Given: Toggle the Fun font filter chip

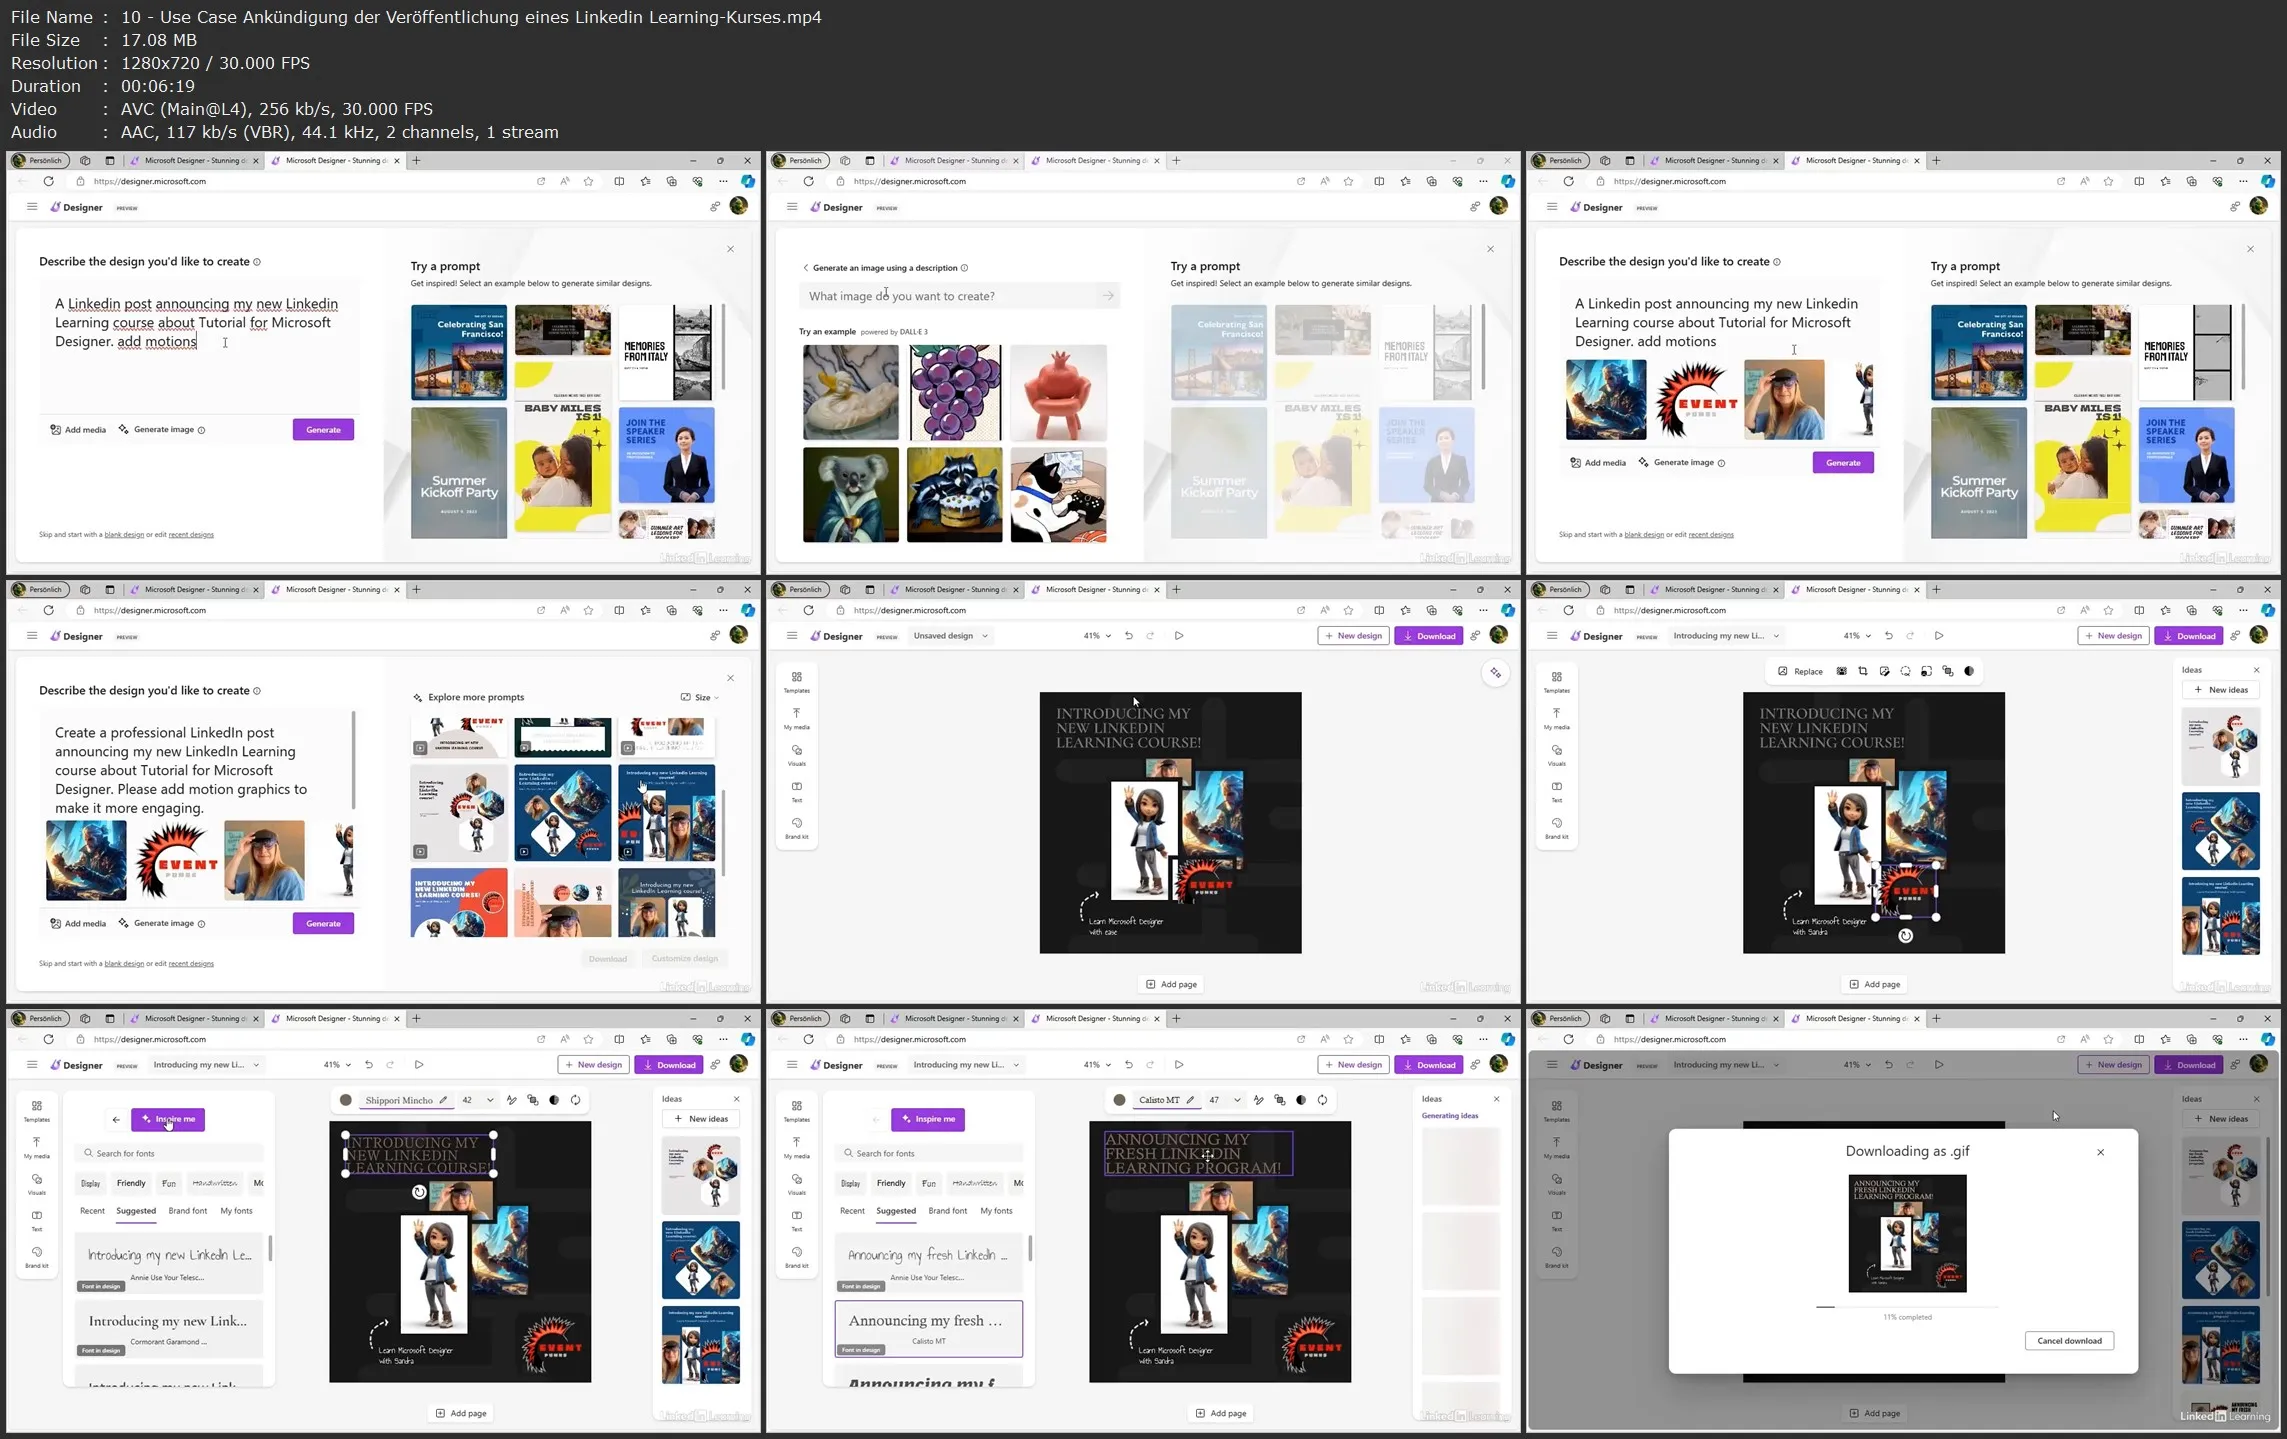Looking at the screenshot, I should coord(929,1183).
